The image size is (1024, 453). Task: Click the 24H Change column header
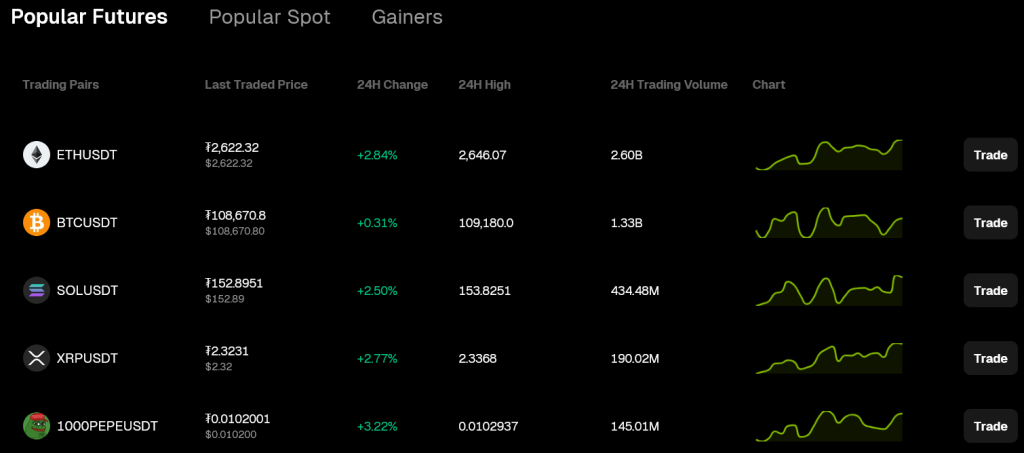(392, 85)
